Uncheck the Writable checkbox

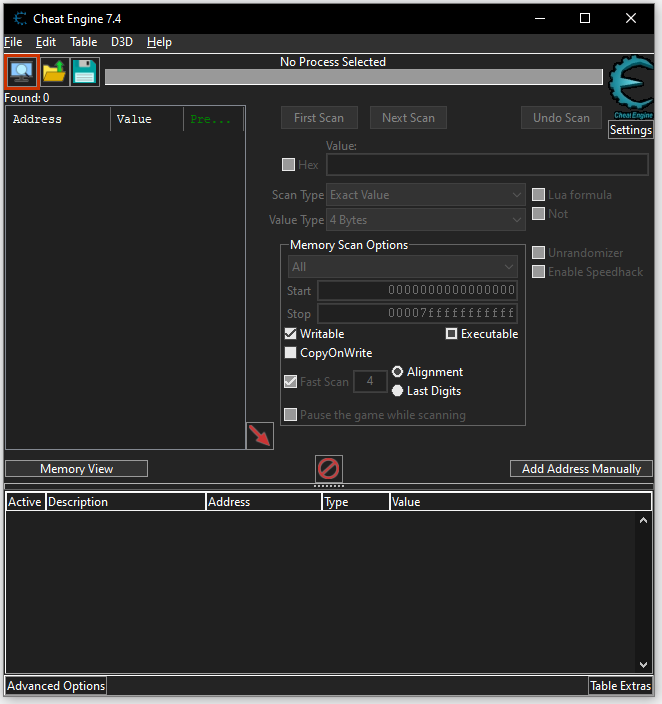pos(291,334)
